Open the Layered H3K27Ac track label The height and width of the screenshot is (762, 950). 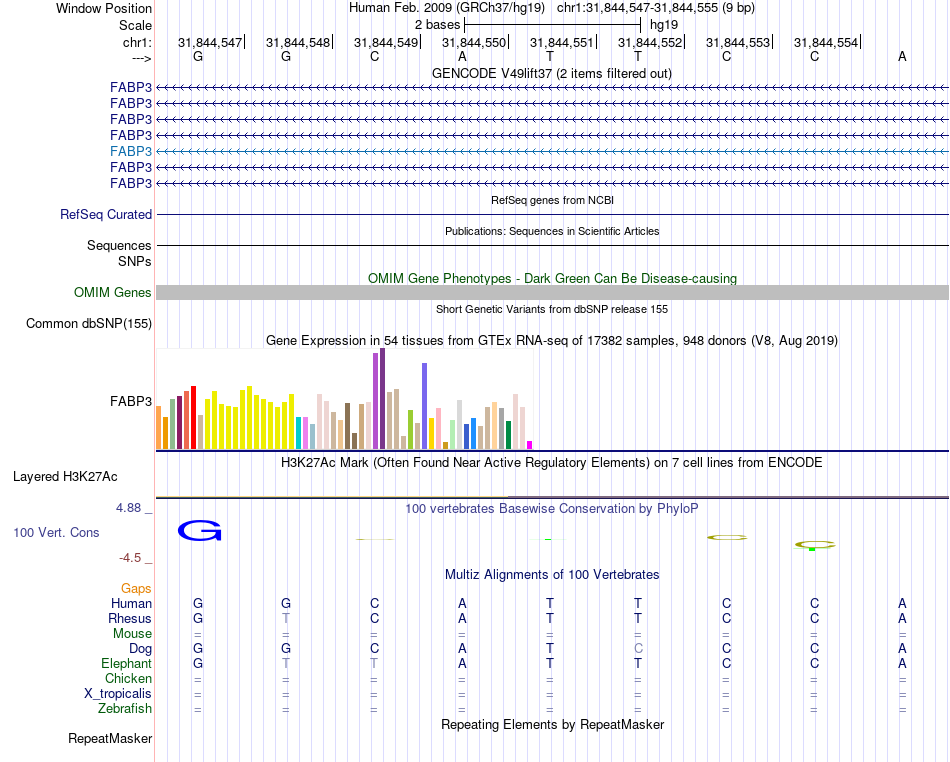click(x=65, y=477)
